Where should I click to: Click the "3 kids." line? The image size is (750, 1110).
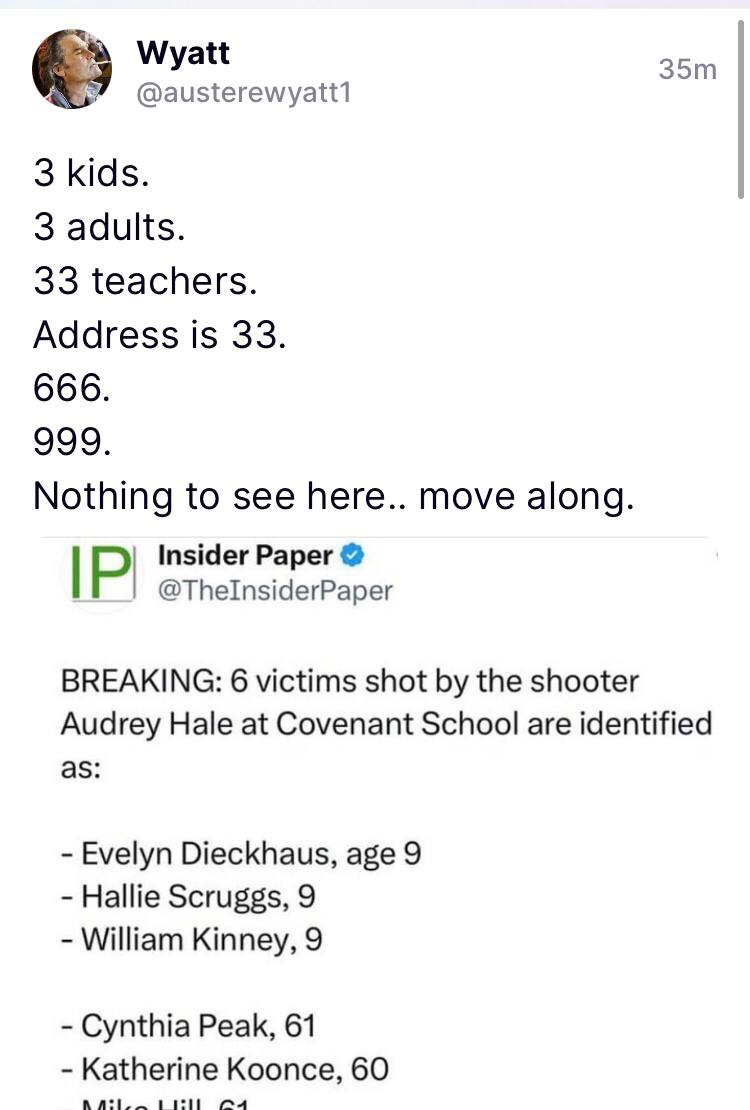(92, 174)
